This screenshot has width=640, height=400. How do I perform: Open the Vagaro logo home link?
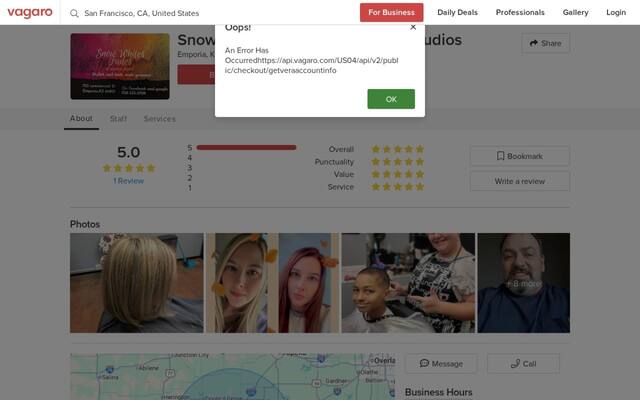[x=30, y=13]
